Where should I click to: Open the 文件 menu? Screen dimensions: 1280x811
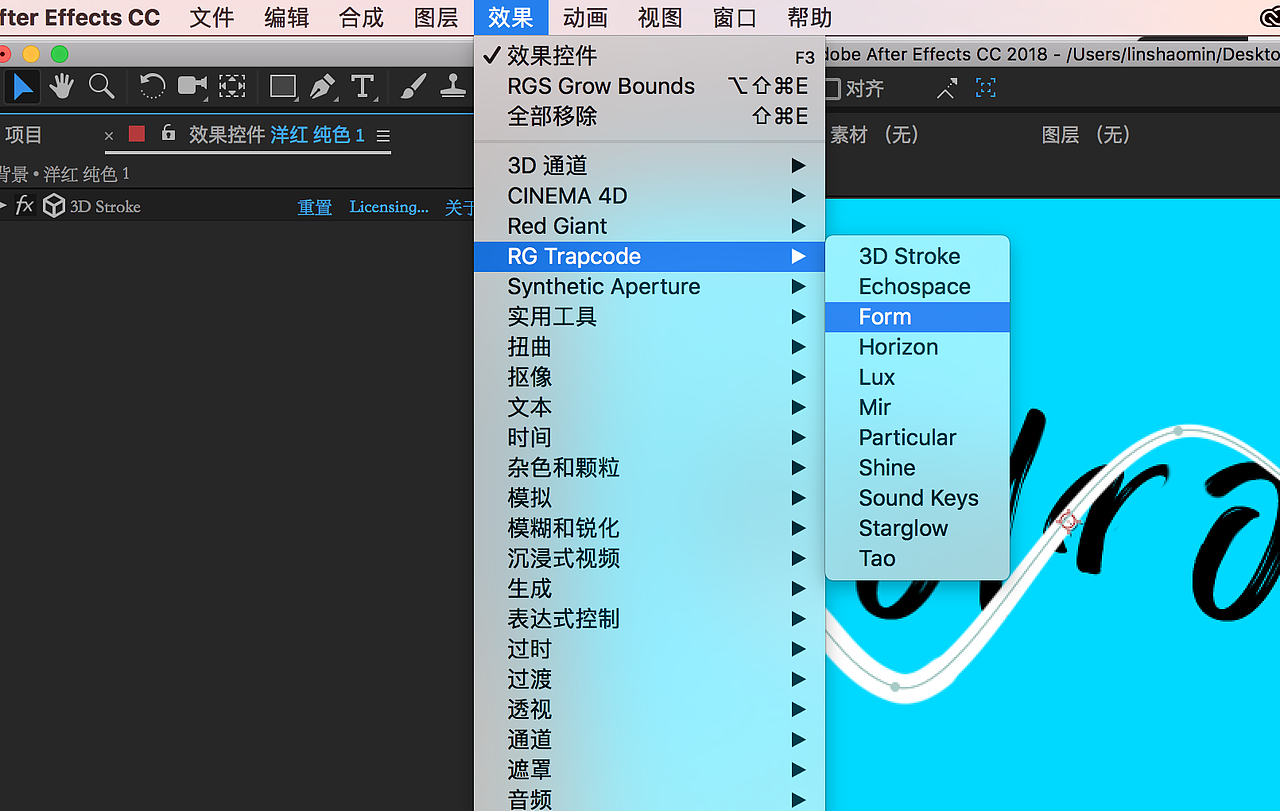click(x=212, y=17)
